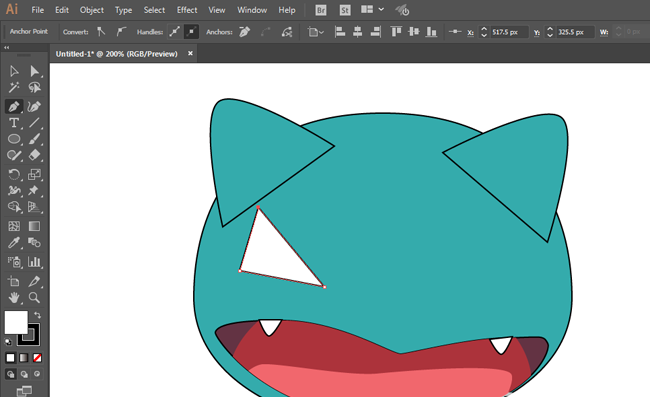Pick the Lasso tool
Viewport: 650px width, 397px height.
[x=34, y=87]
